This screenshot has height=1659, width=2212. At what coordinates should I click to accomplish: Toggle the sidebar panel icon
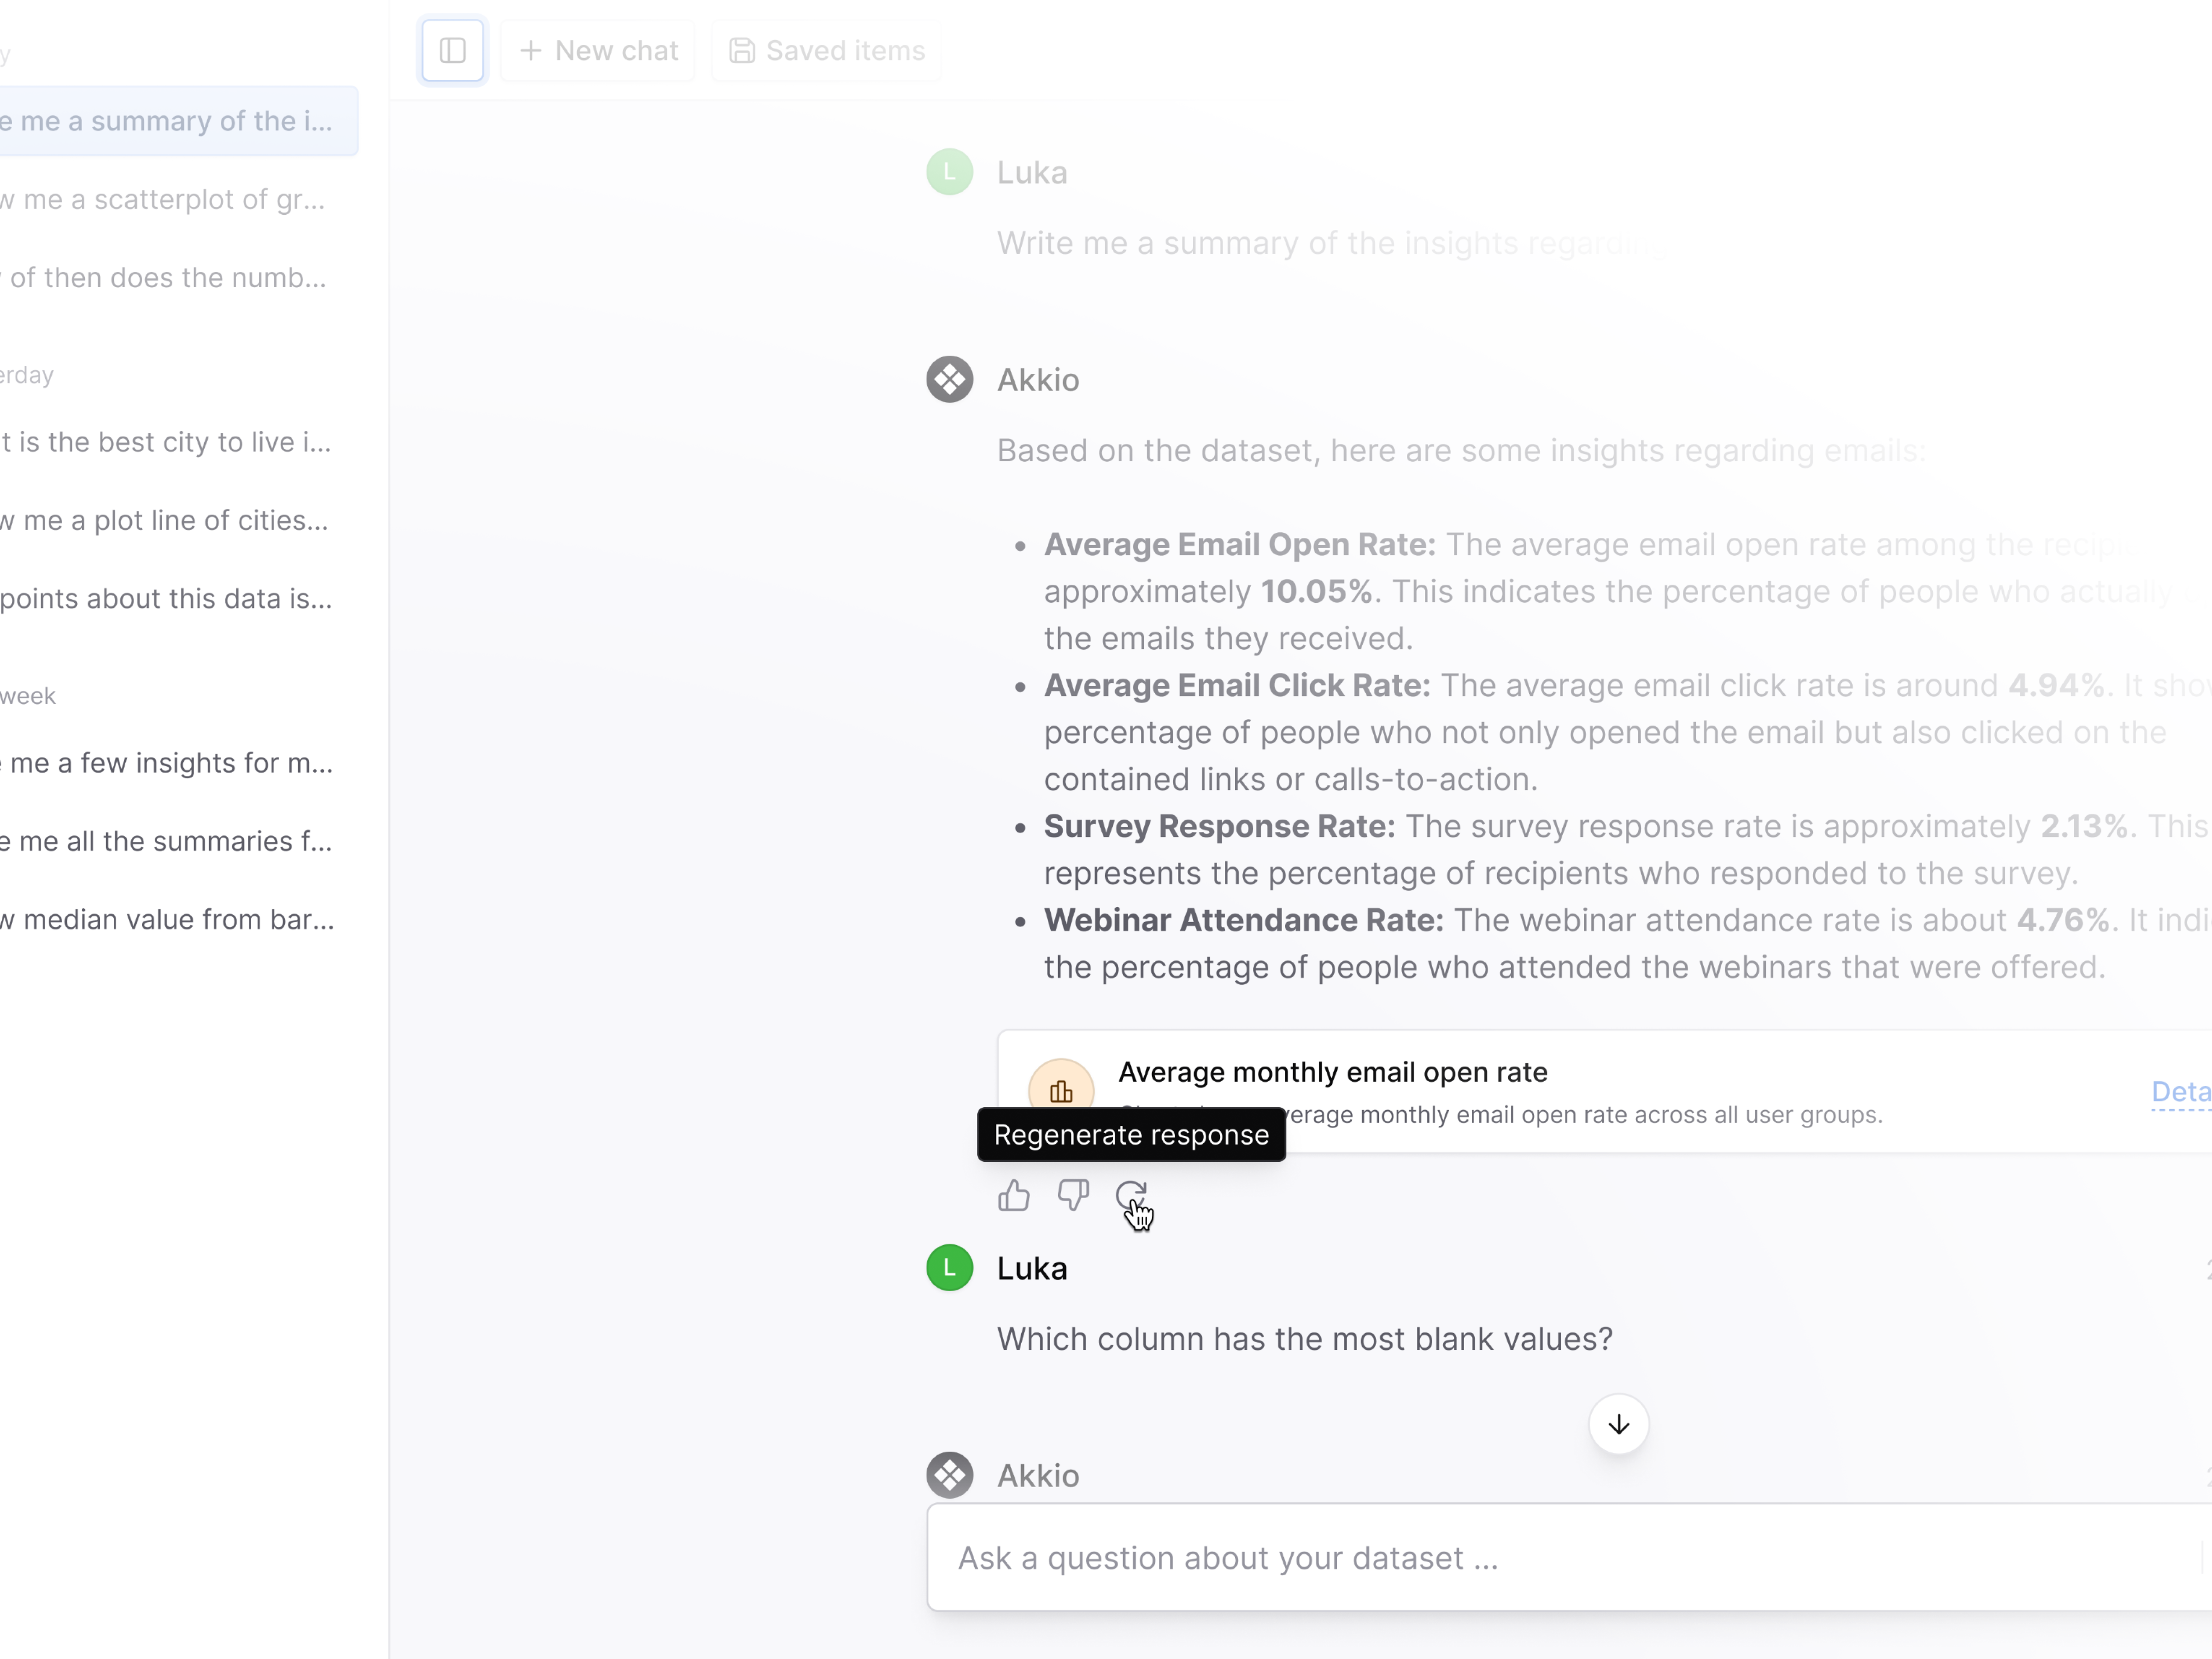coord(452,50)
